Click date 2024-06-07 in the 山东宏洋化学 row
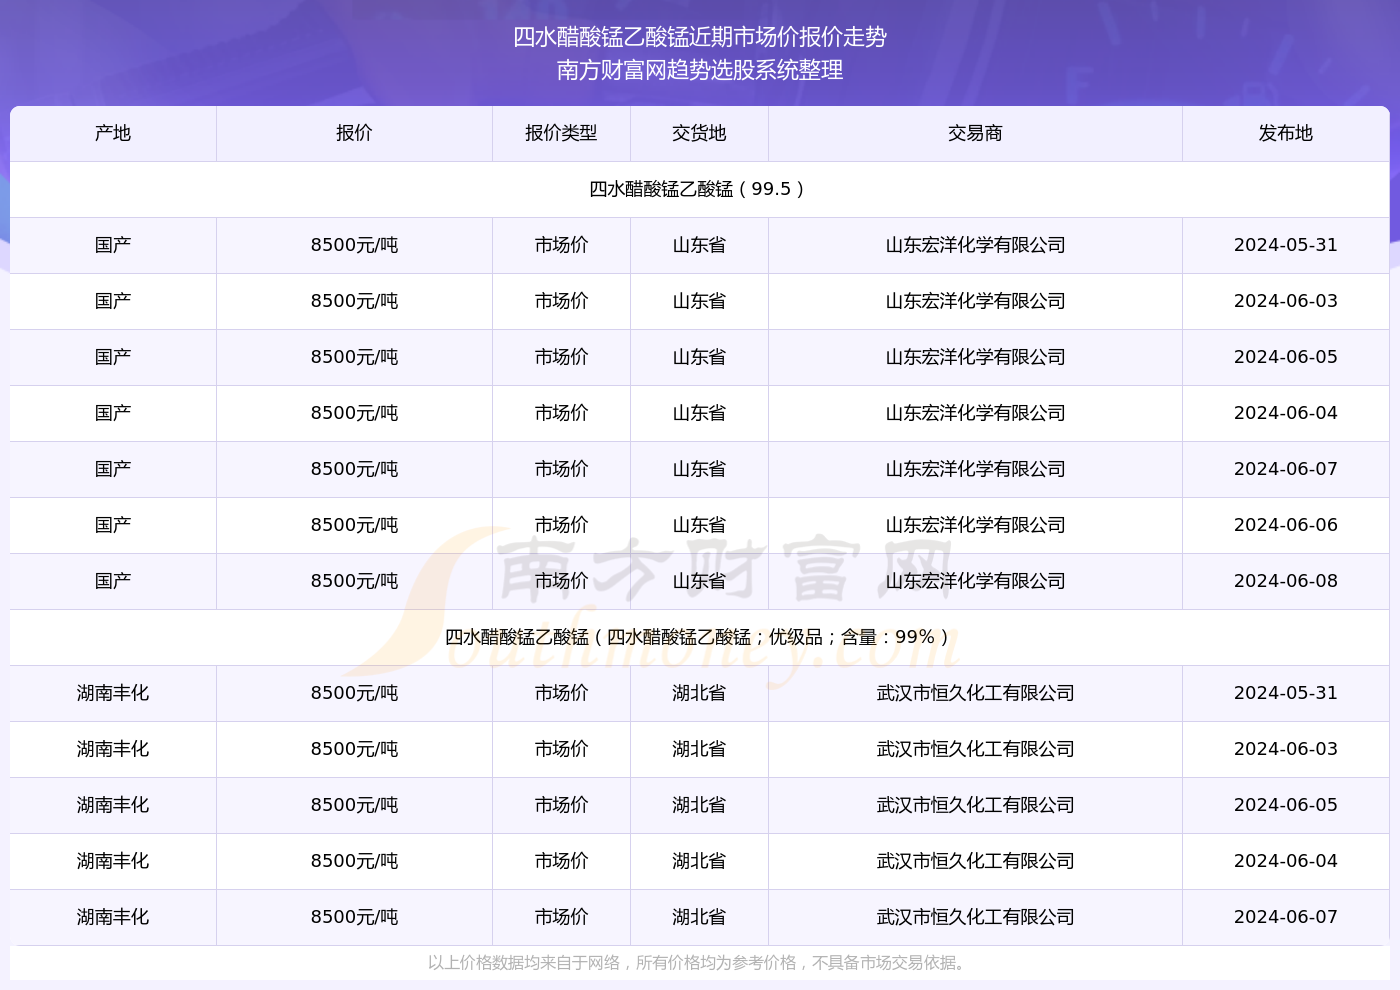Screen dimensions: 1400x990 (1286, 469)
